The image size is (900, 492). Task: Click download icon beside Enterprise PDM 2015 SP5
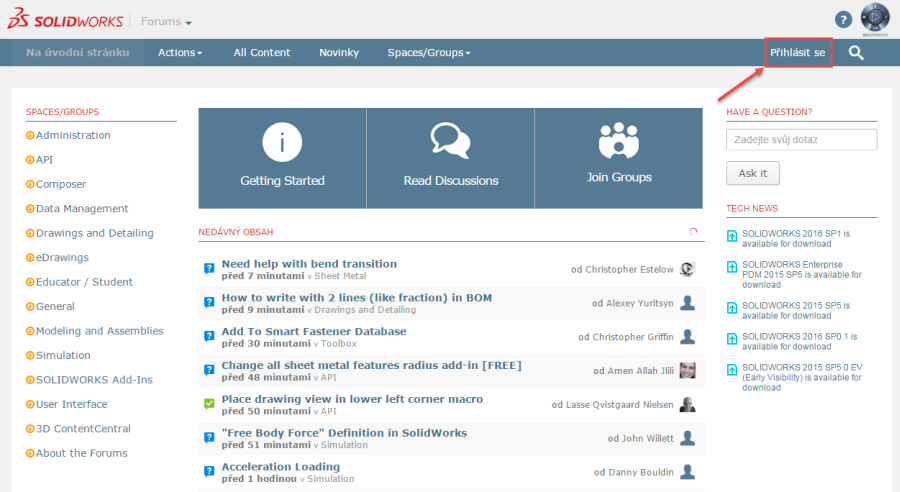[732, 266]
